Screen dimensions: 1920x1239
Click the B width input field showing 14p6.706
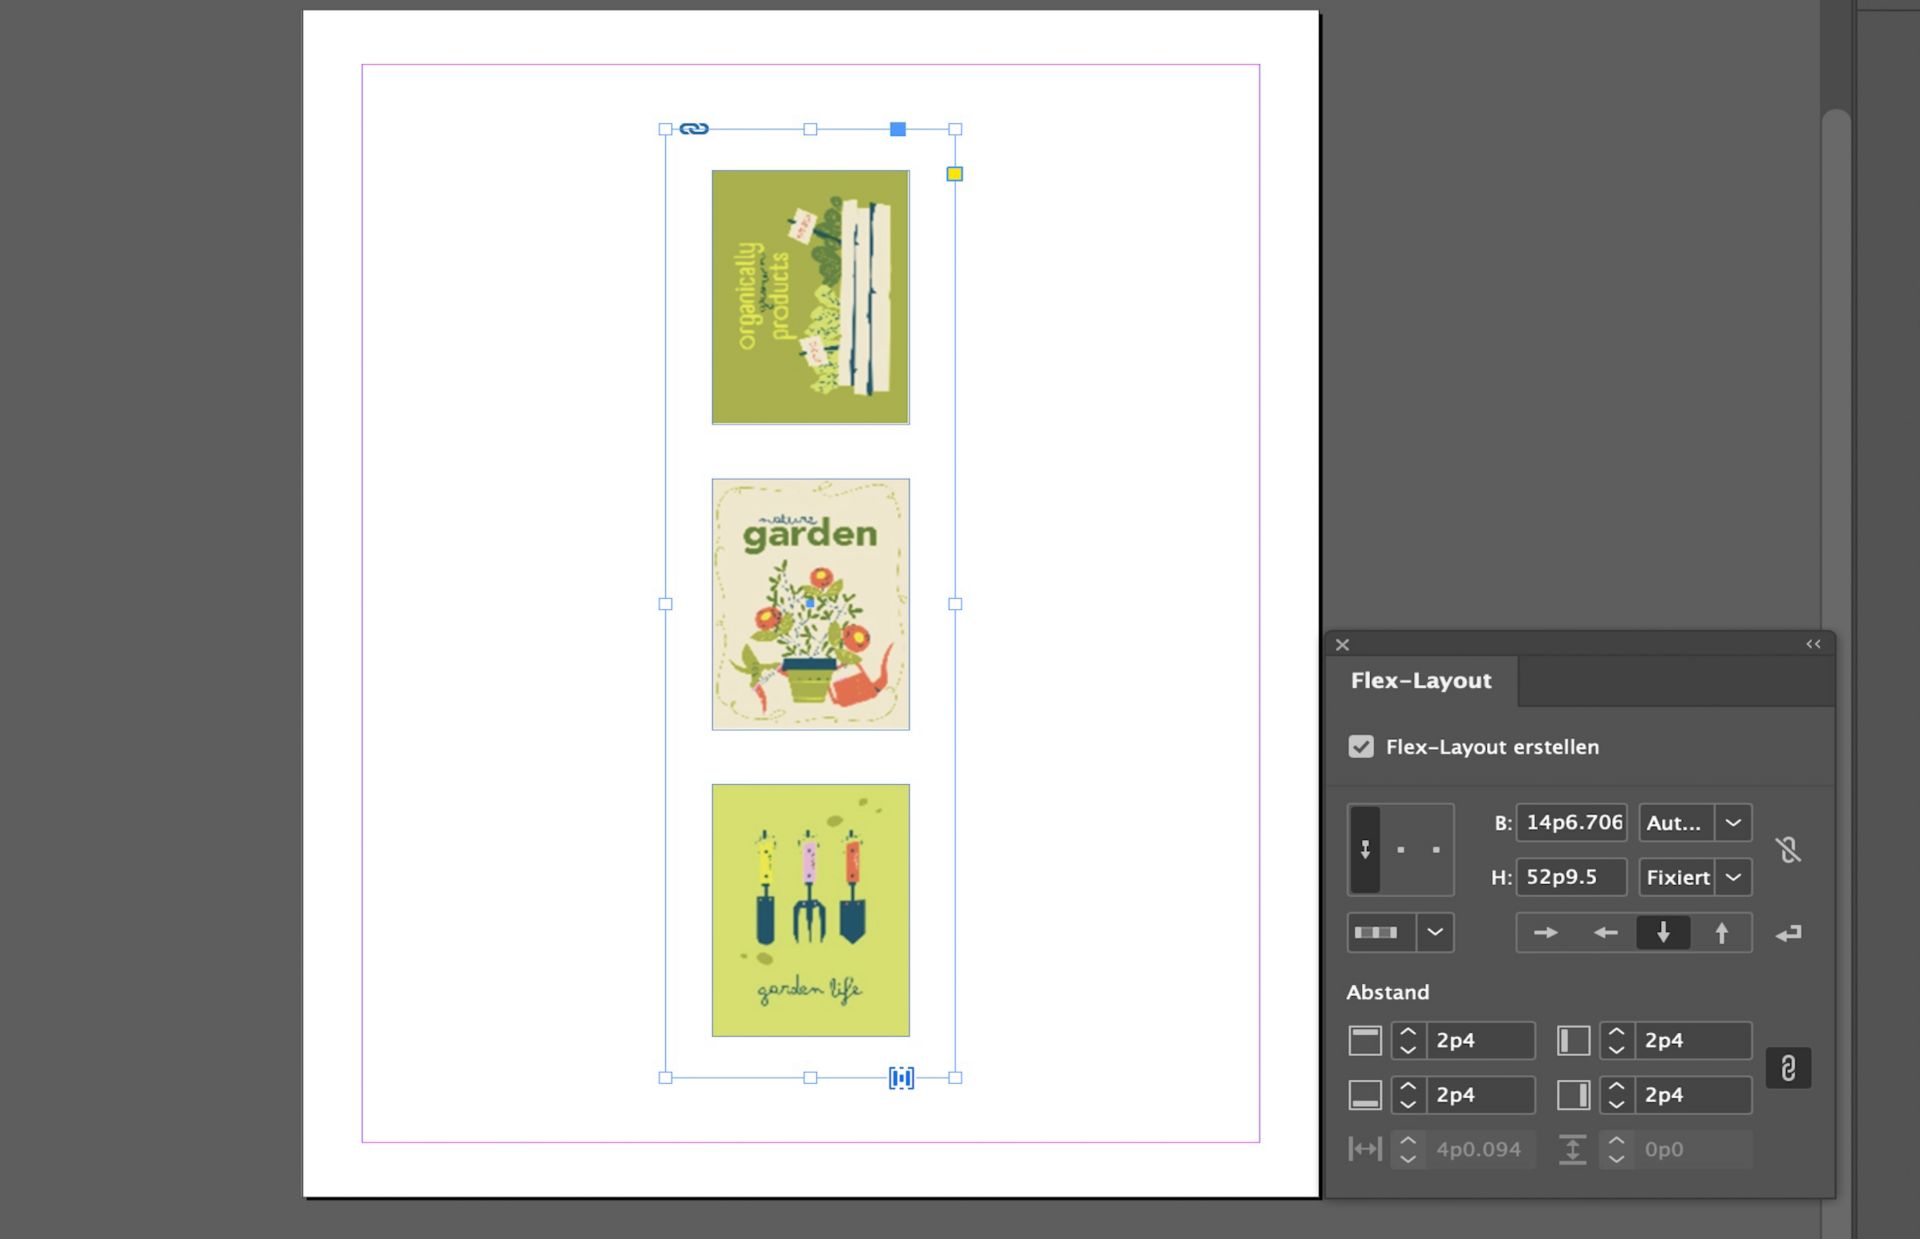pyautogui.click(x=1572, y=822)
